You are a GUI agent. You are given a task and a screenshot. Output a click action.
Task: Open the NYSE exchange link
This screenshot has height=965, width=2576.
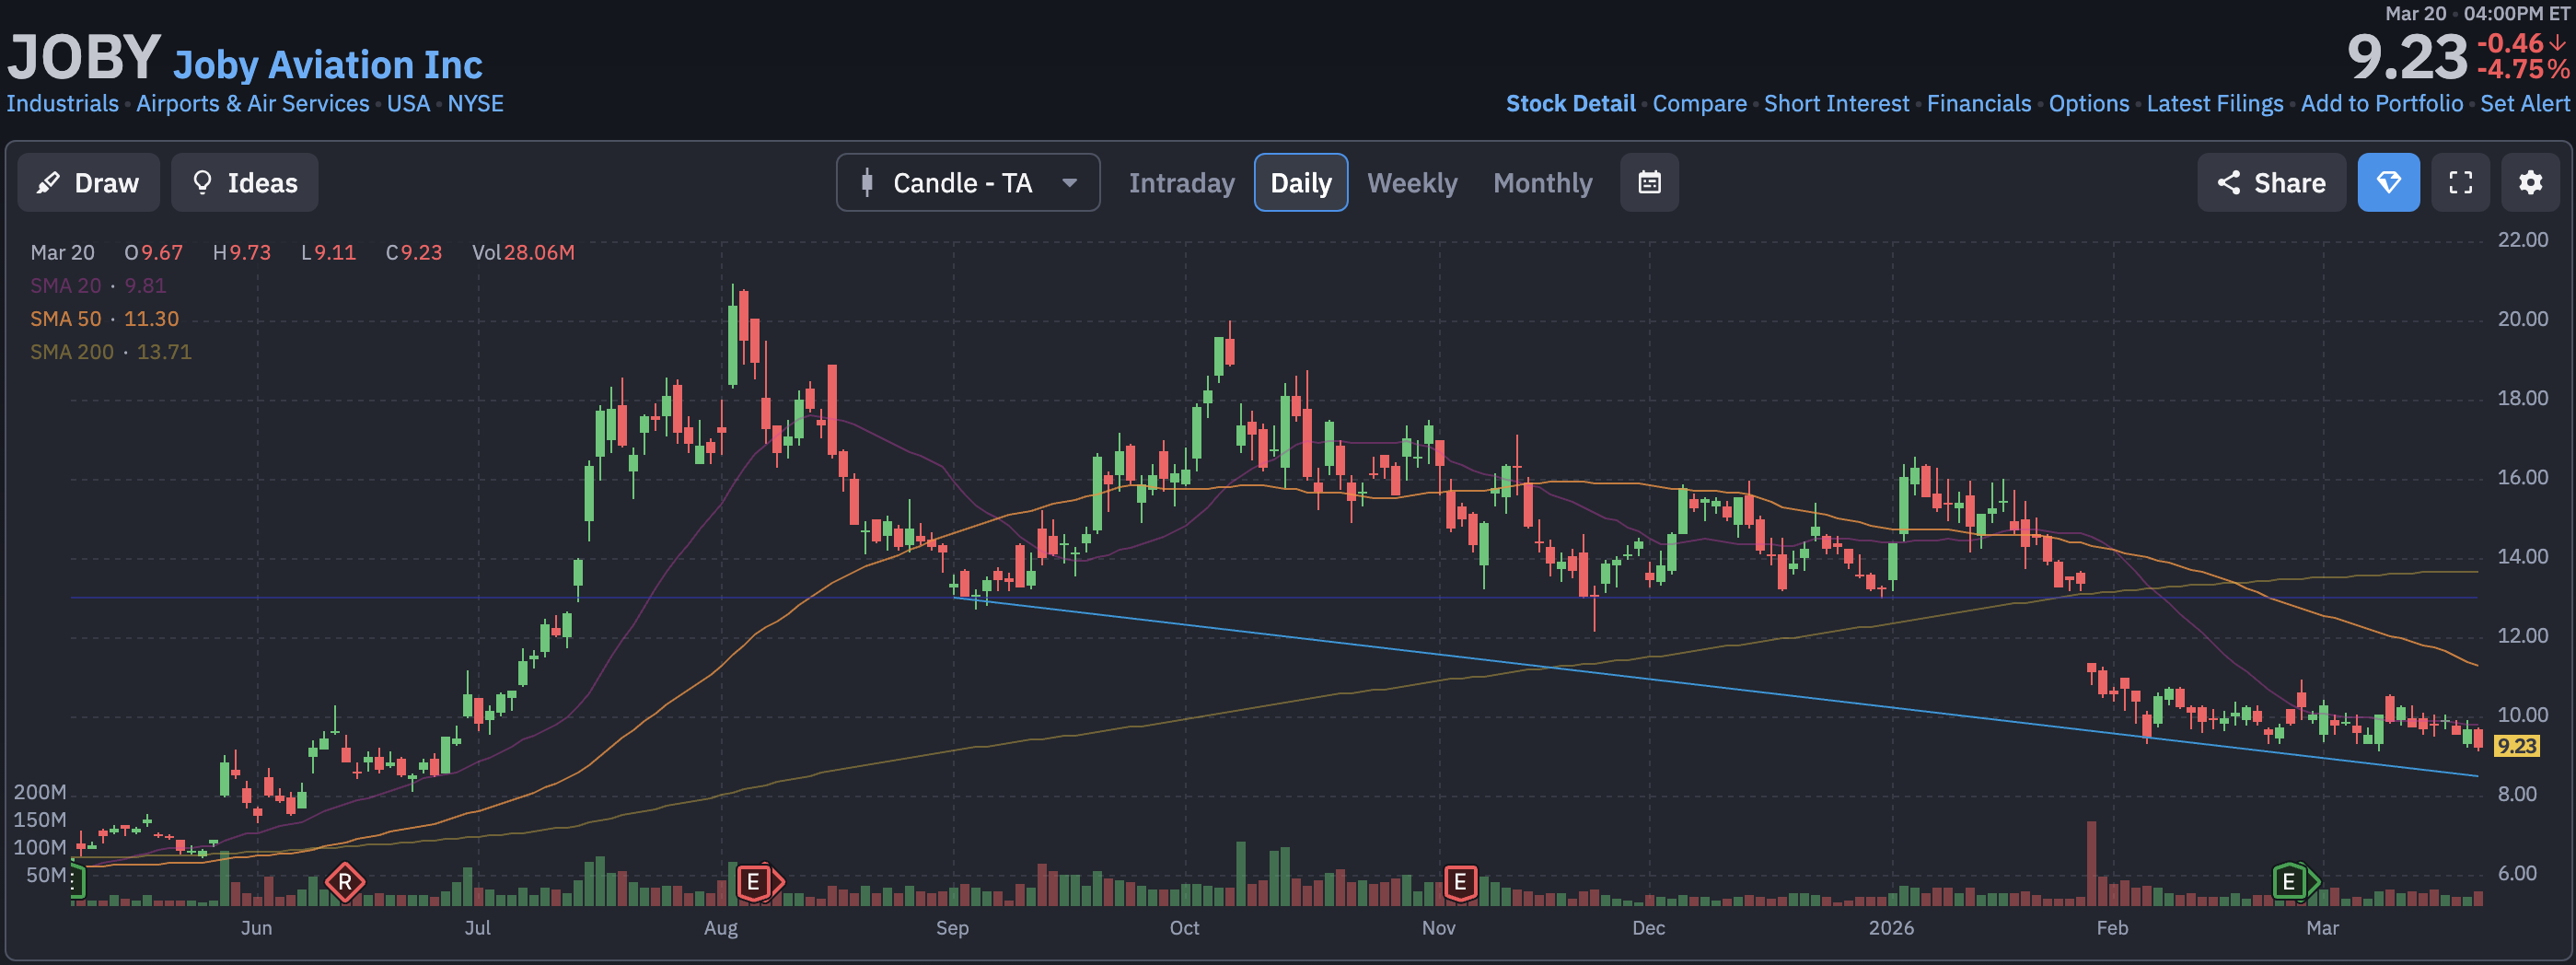pyautogui.click(x=475, y=103)
